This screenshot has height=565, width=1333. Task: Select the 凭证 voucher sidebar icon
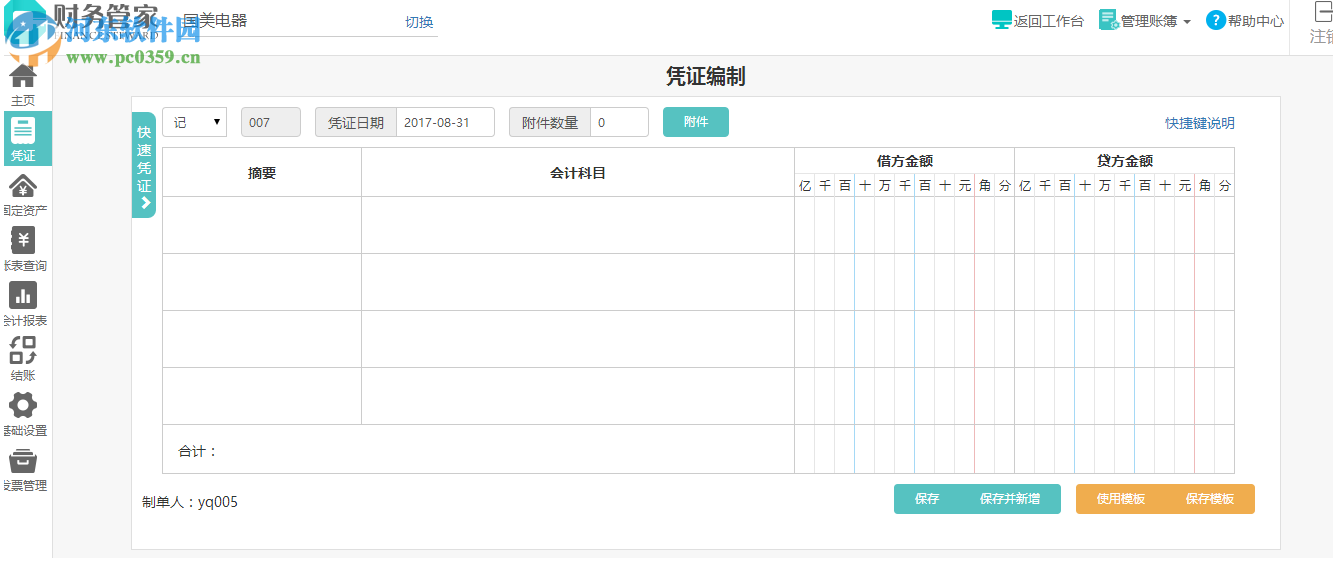pyautogui.click(x=23, y=130)
